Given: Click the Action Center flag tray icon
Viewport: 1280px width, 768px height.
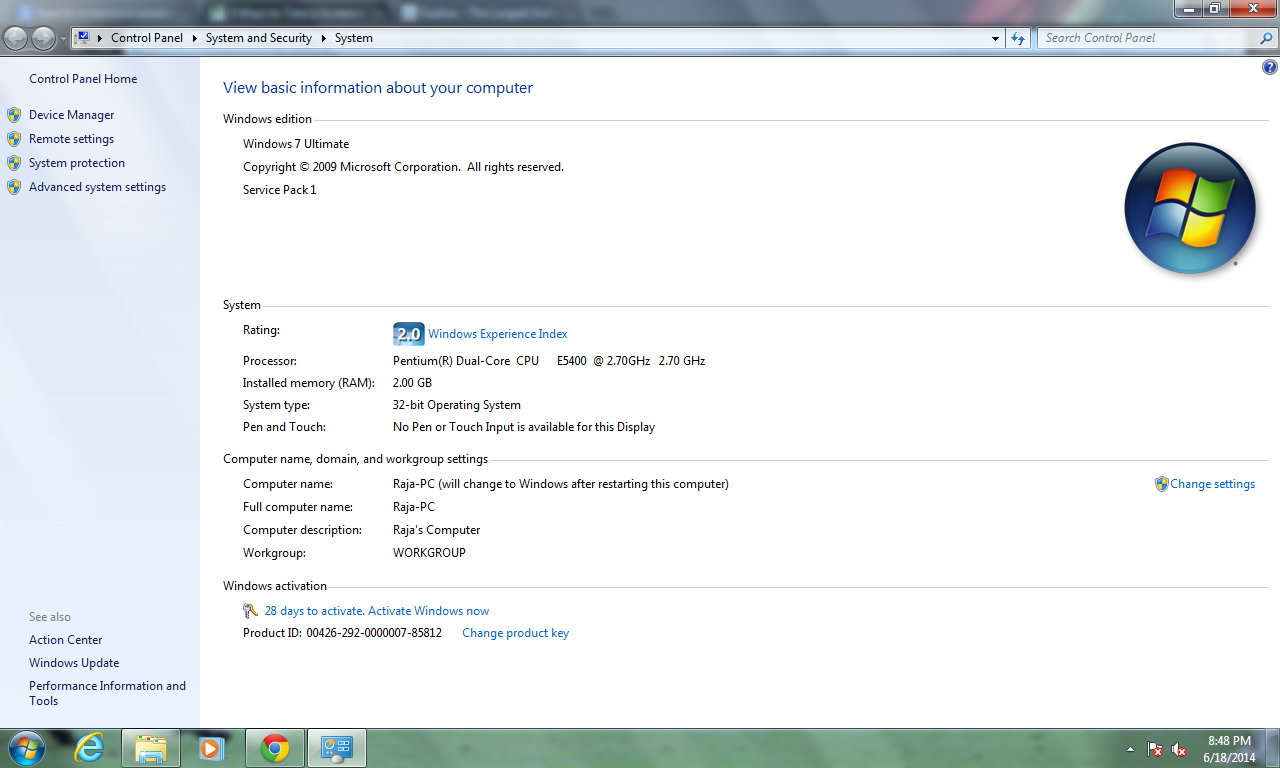Looking at the screenshot, I should 1154,749.
